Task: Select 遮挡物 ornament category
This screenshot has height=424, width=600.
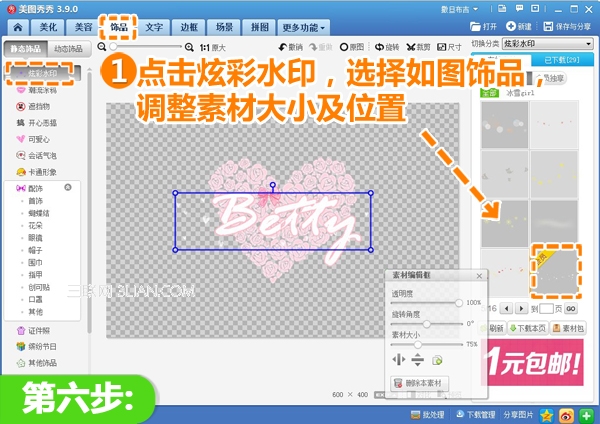Action: (x=33, y=106)
